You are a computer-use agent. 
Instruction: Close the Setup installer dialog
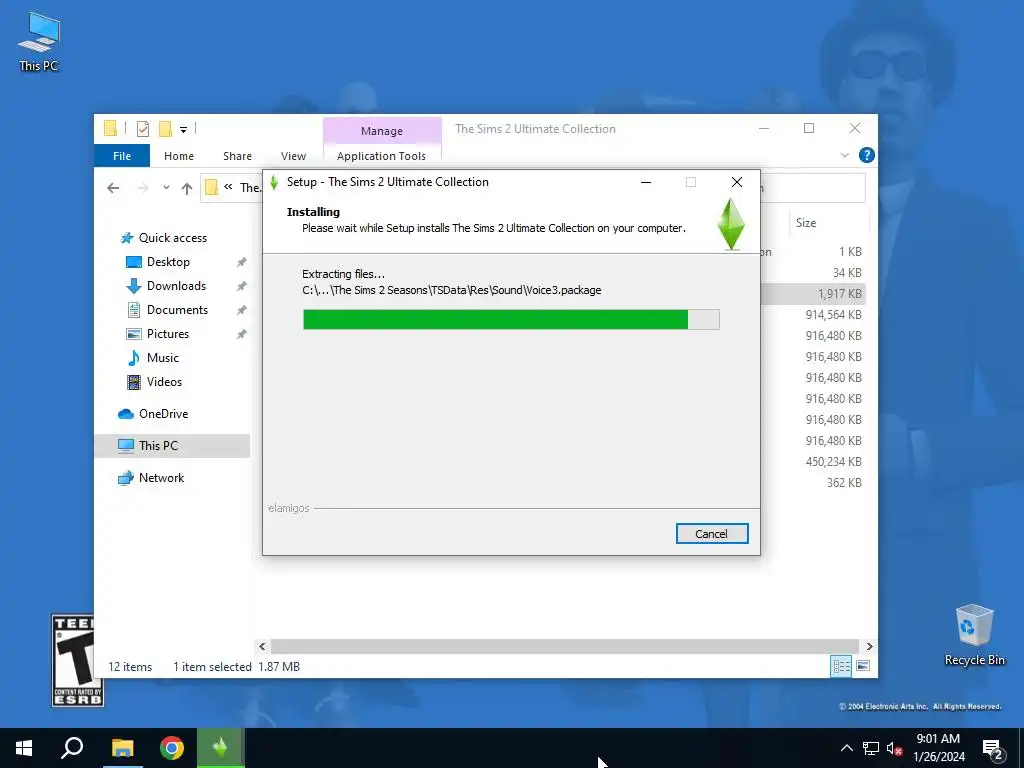(x=737, y=182)
